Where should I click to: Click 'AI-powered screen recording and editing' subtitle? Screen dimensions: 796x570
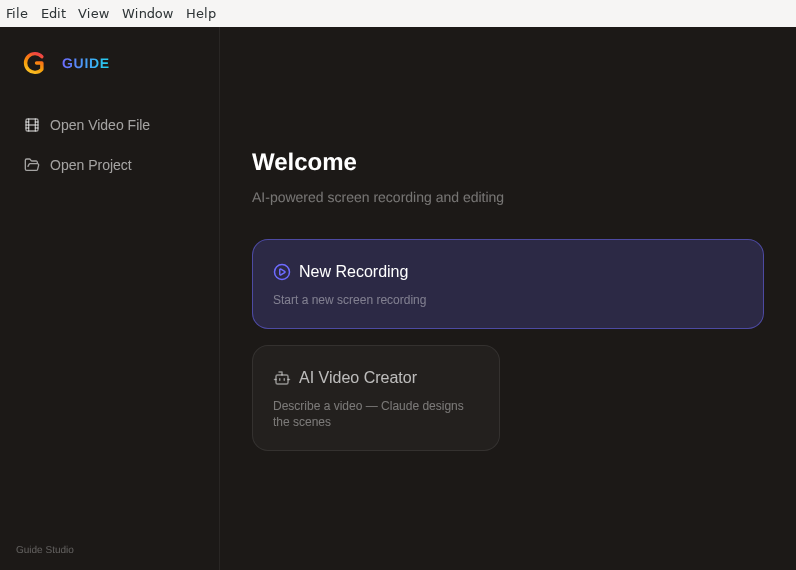[378, 197]
